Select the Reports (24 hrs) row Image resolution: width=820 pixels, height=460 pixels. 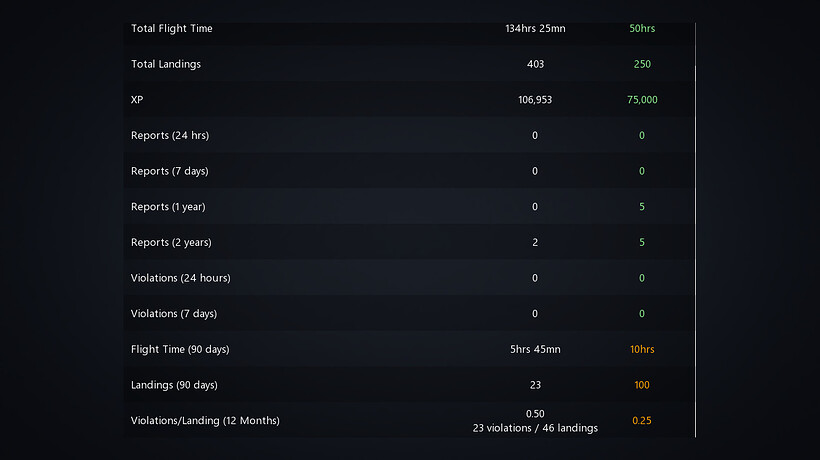[170, 135]
